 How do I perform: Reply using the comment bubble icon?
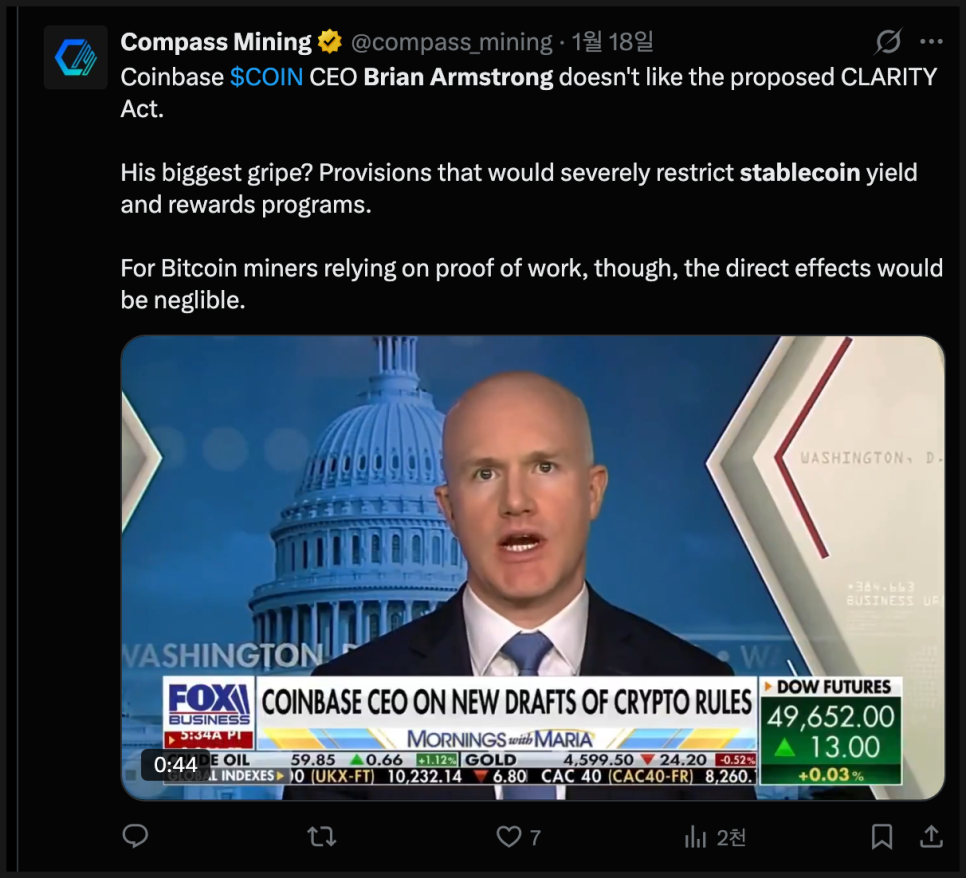click(136, 836)
